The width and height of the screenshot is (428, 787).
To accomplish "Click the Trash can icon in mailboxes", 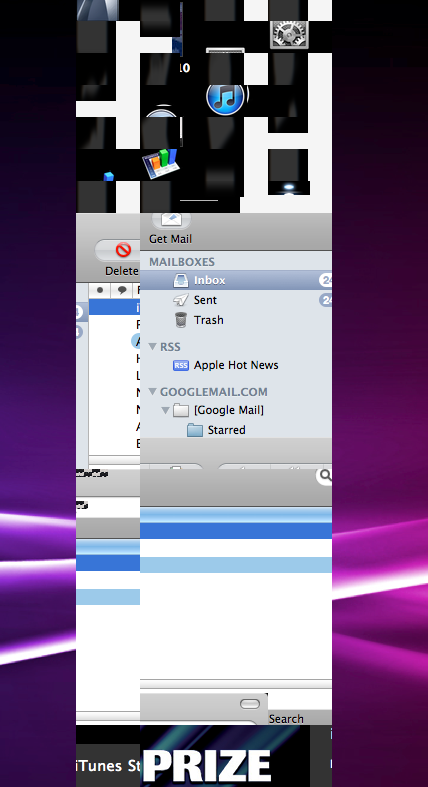I will click(x=181, y=320).
